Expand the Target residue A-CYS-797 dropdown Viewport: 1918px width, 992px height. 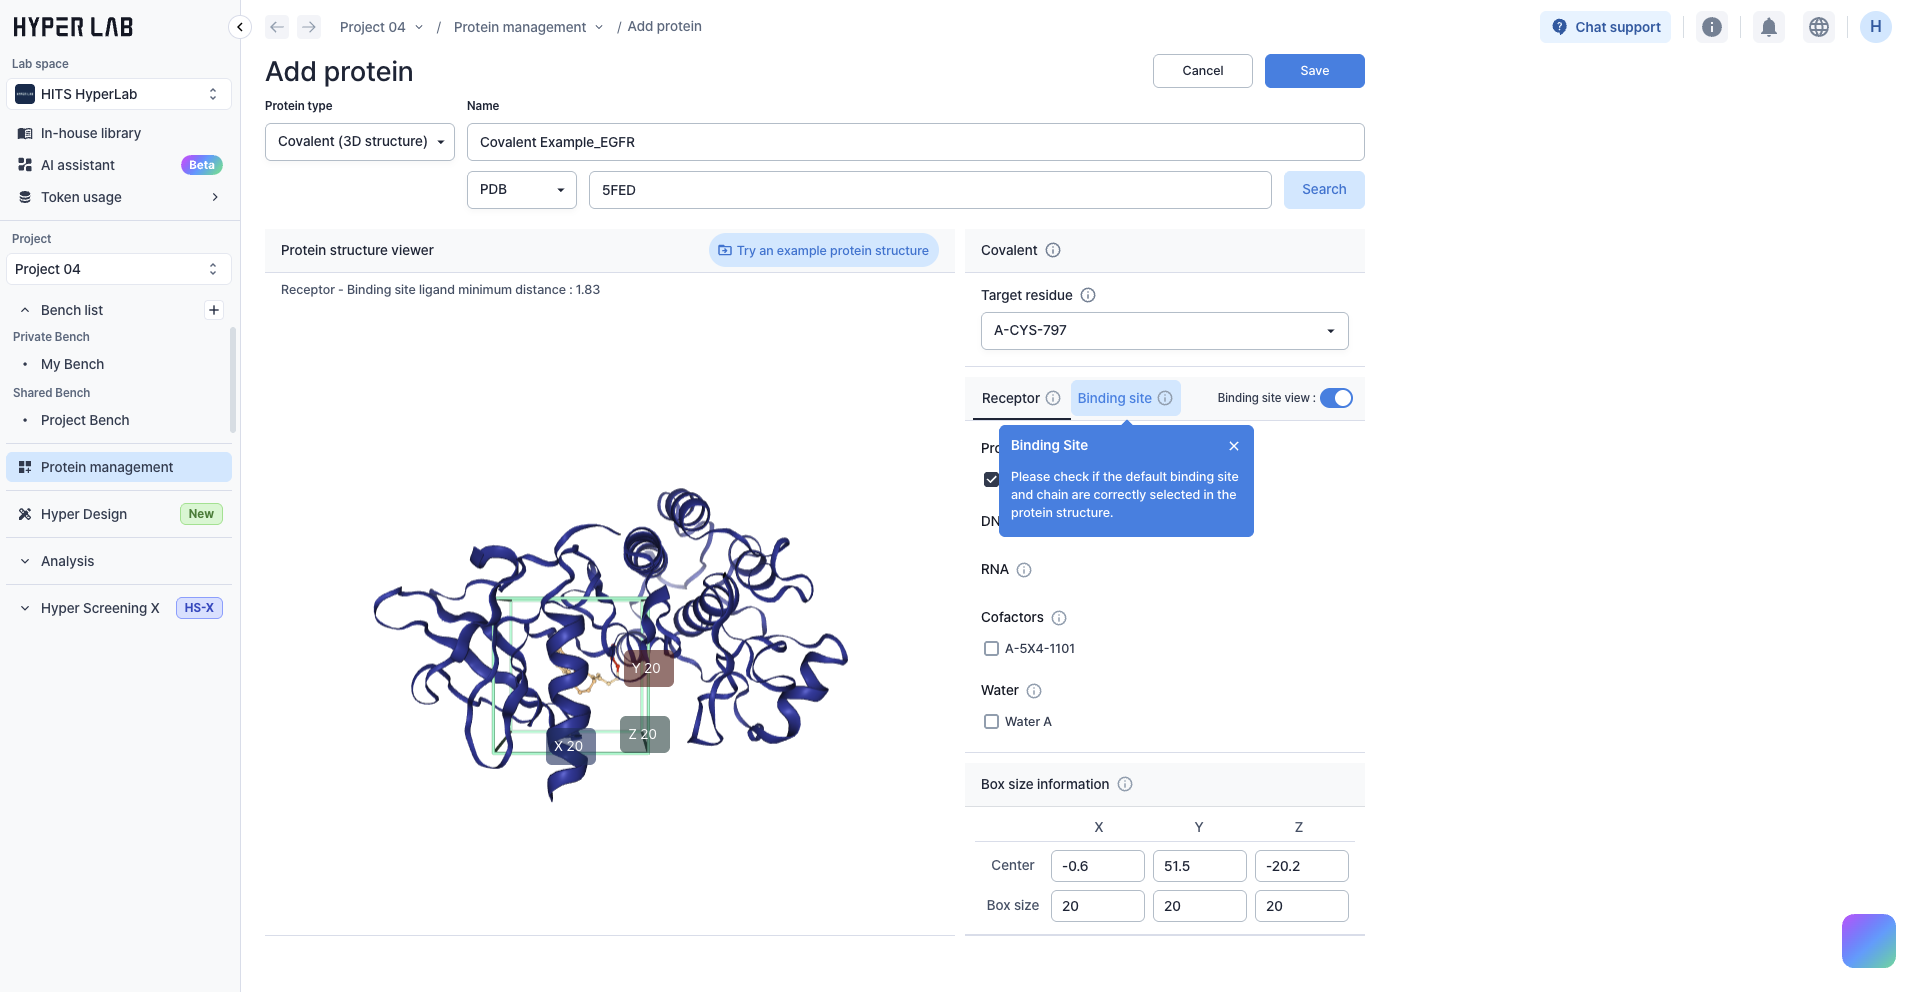tap(1164, 331)
